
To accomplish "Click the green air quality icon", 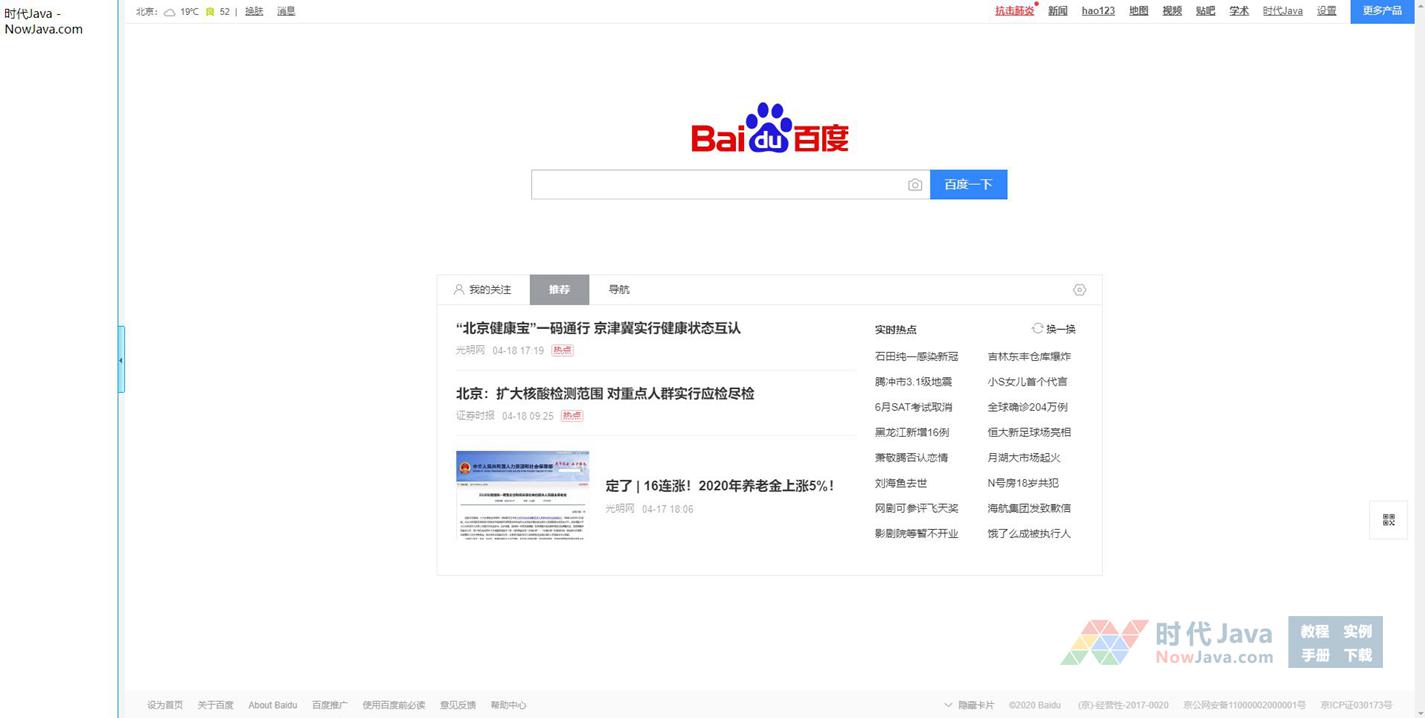I will (210, 12).
